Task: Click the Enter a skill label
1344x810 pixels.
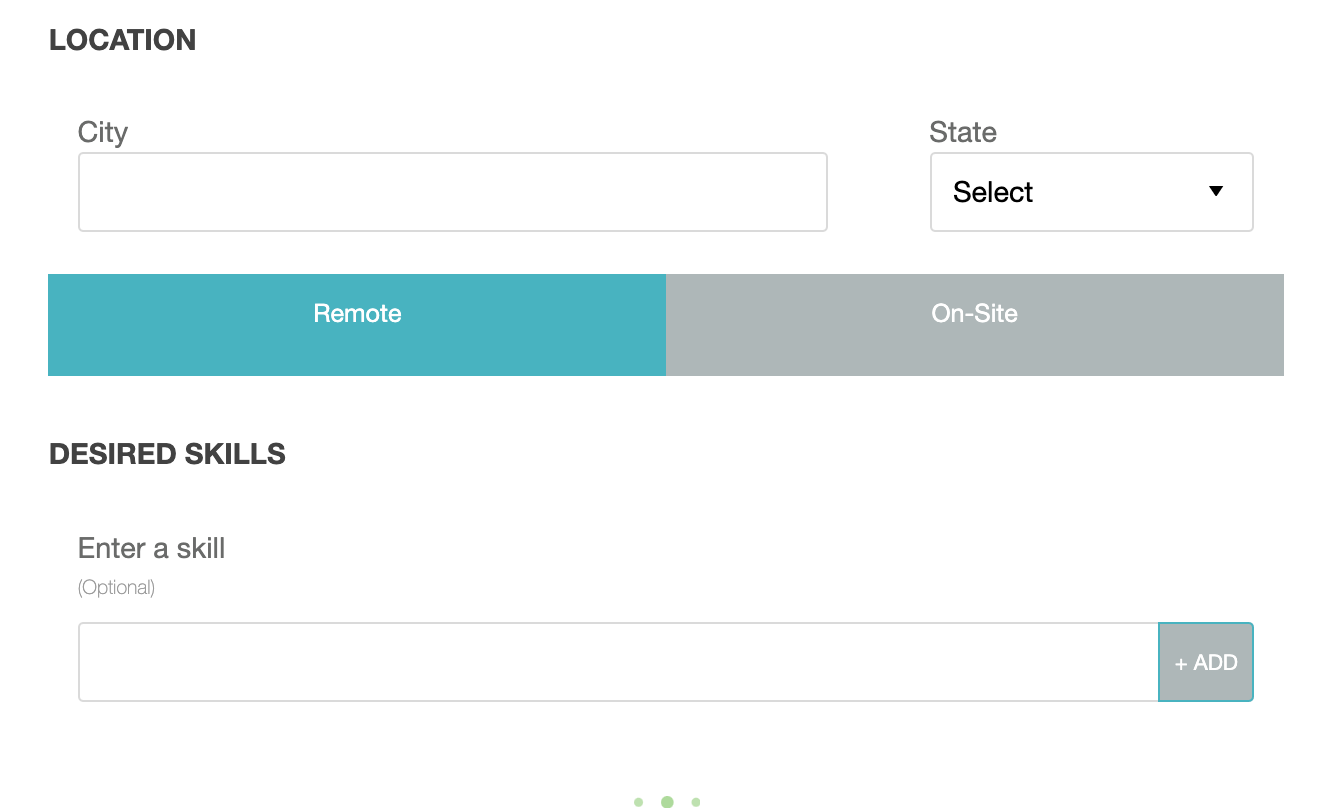Action: (x=152, y=548)
